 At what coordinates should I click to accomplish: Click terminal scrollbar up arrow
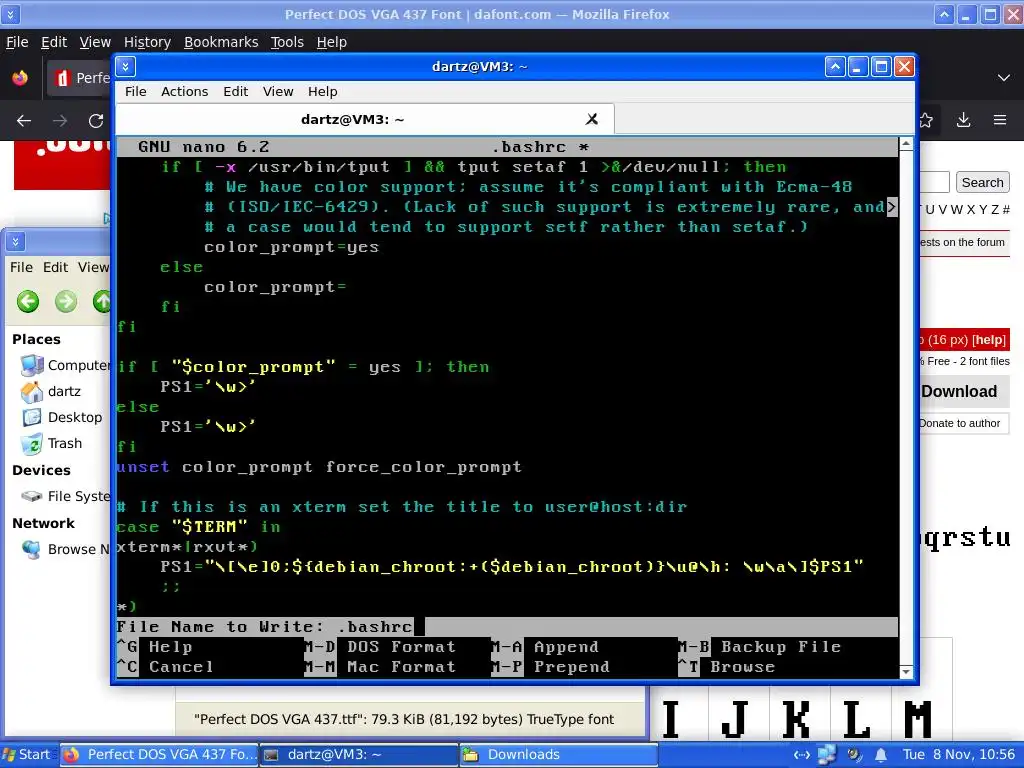pyautogui.click(x=906, y=144)
